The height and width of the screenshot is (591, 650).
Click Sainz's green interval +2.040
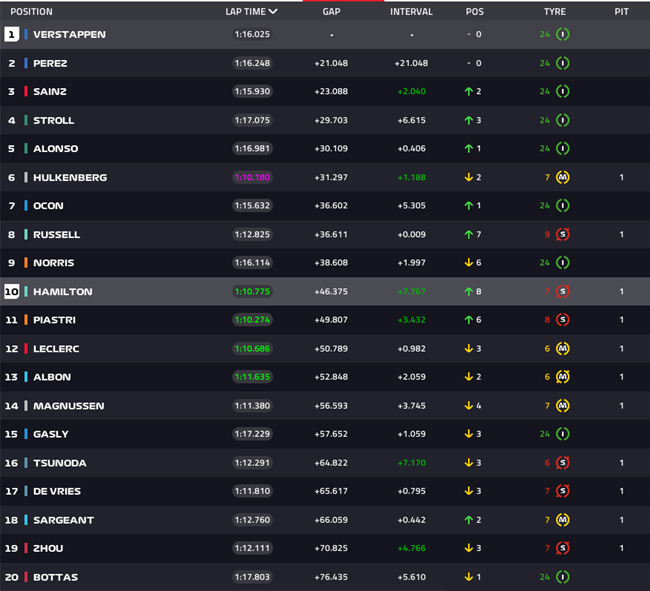(411, 91)
